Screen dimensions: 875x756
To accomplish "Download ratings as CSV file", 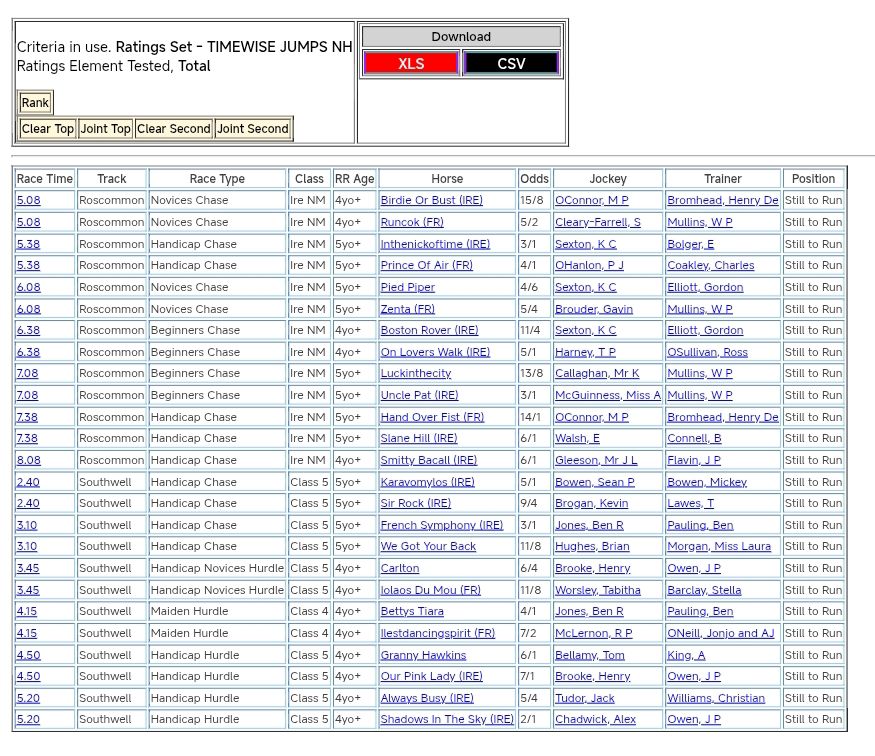I will (511, 63).
